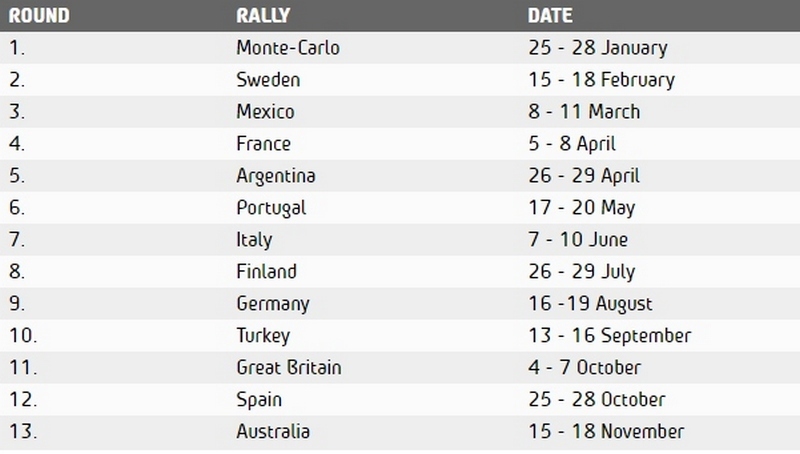Select the Australia rally name
800x454 pixels.
pyautogui.click(x=273, y=432)
